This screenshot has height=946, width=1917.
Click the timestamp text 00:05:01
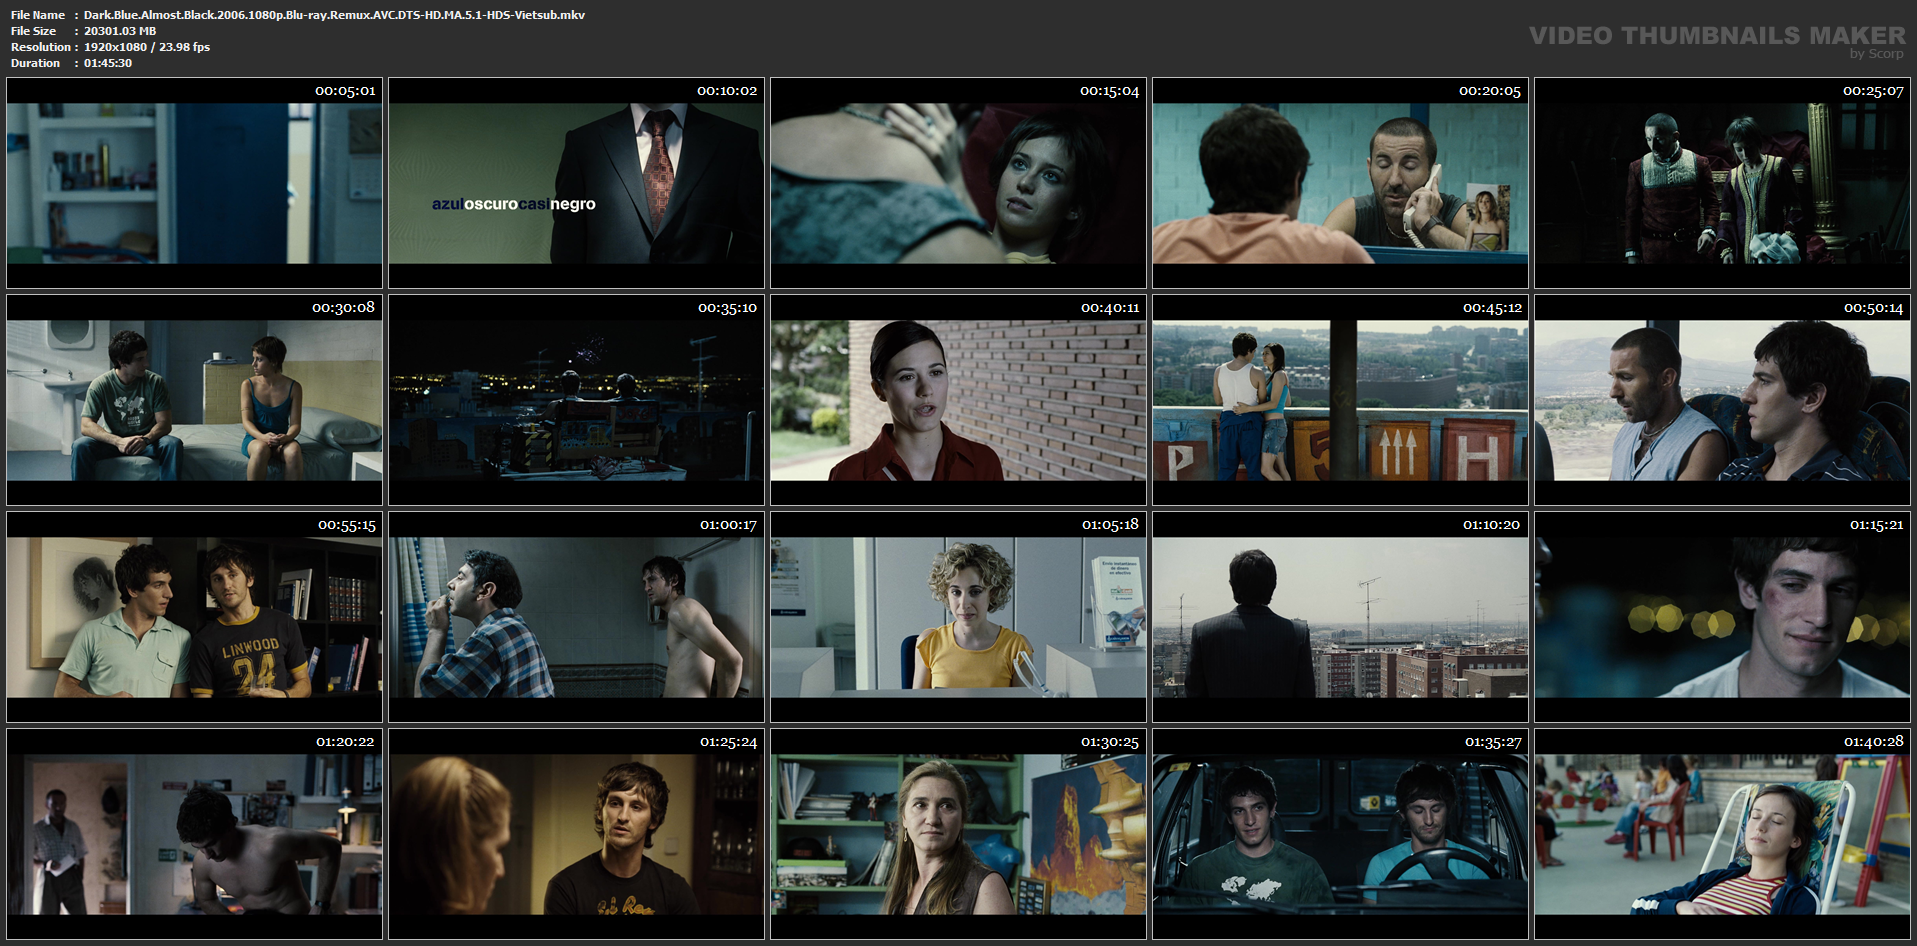pos(345,91)
